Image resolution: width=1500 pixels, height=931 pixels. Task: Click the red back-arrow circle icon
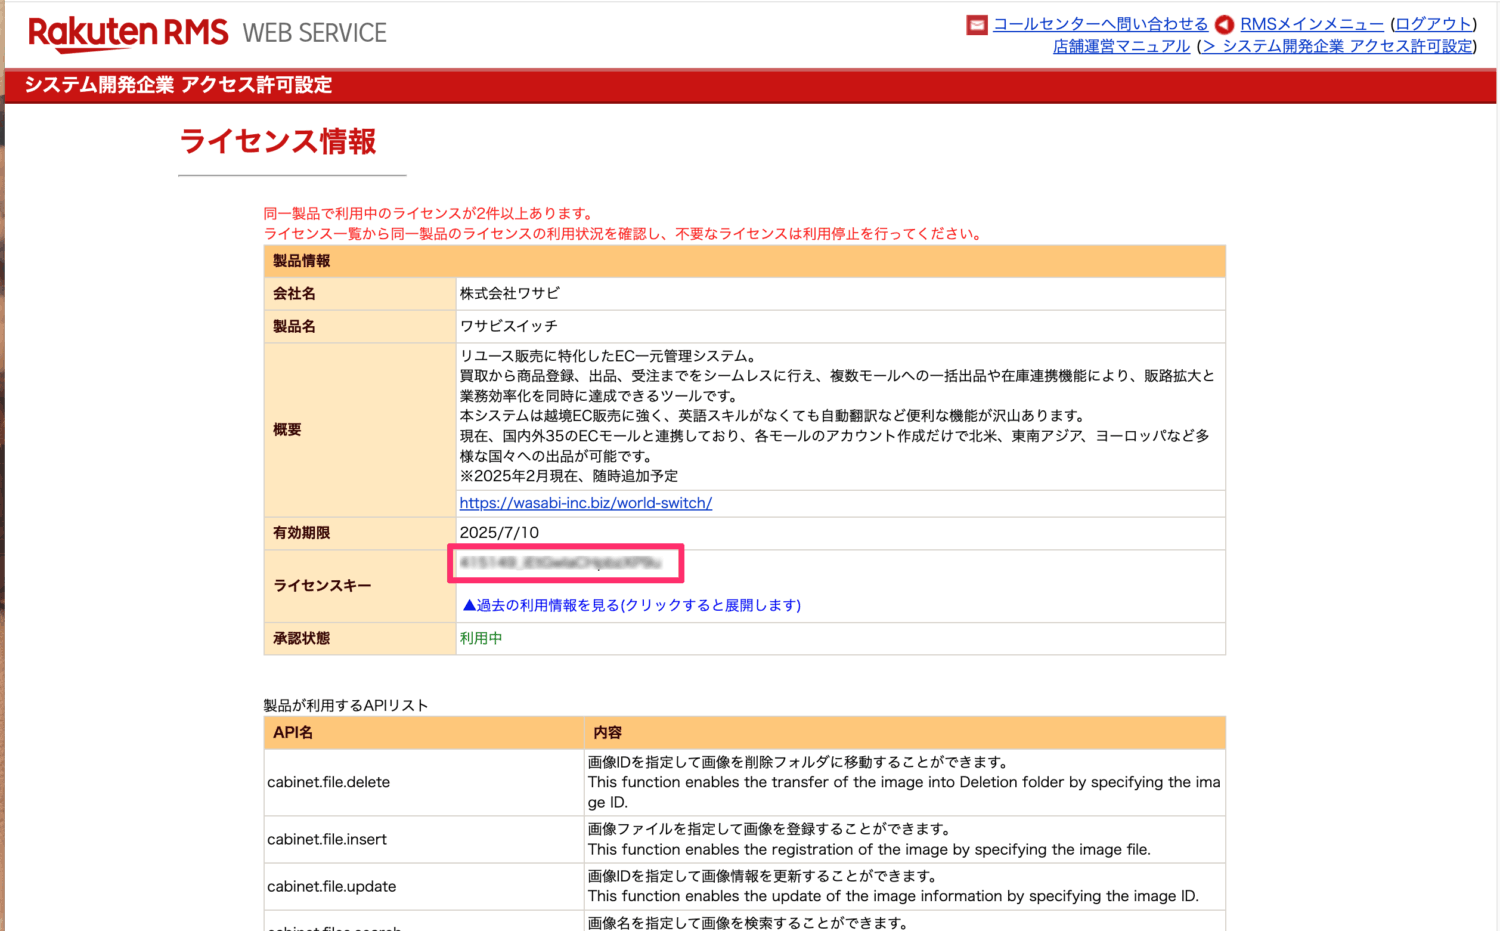click(x=1224, y=25)
